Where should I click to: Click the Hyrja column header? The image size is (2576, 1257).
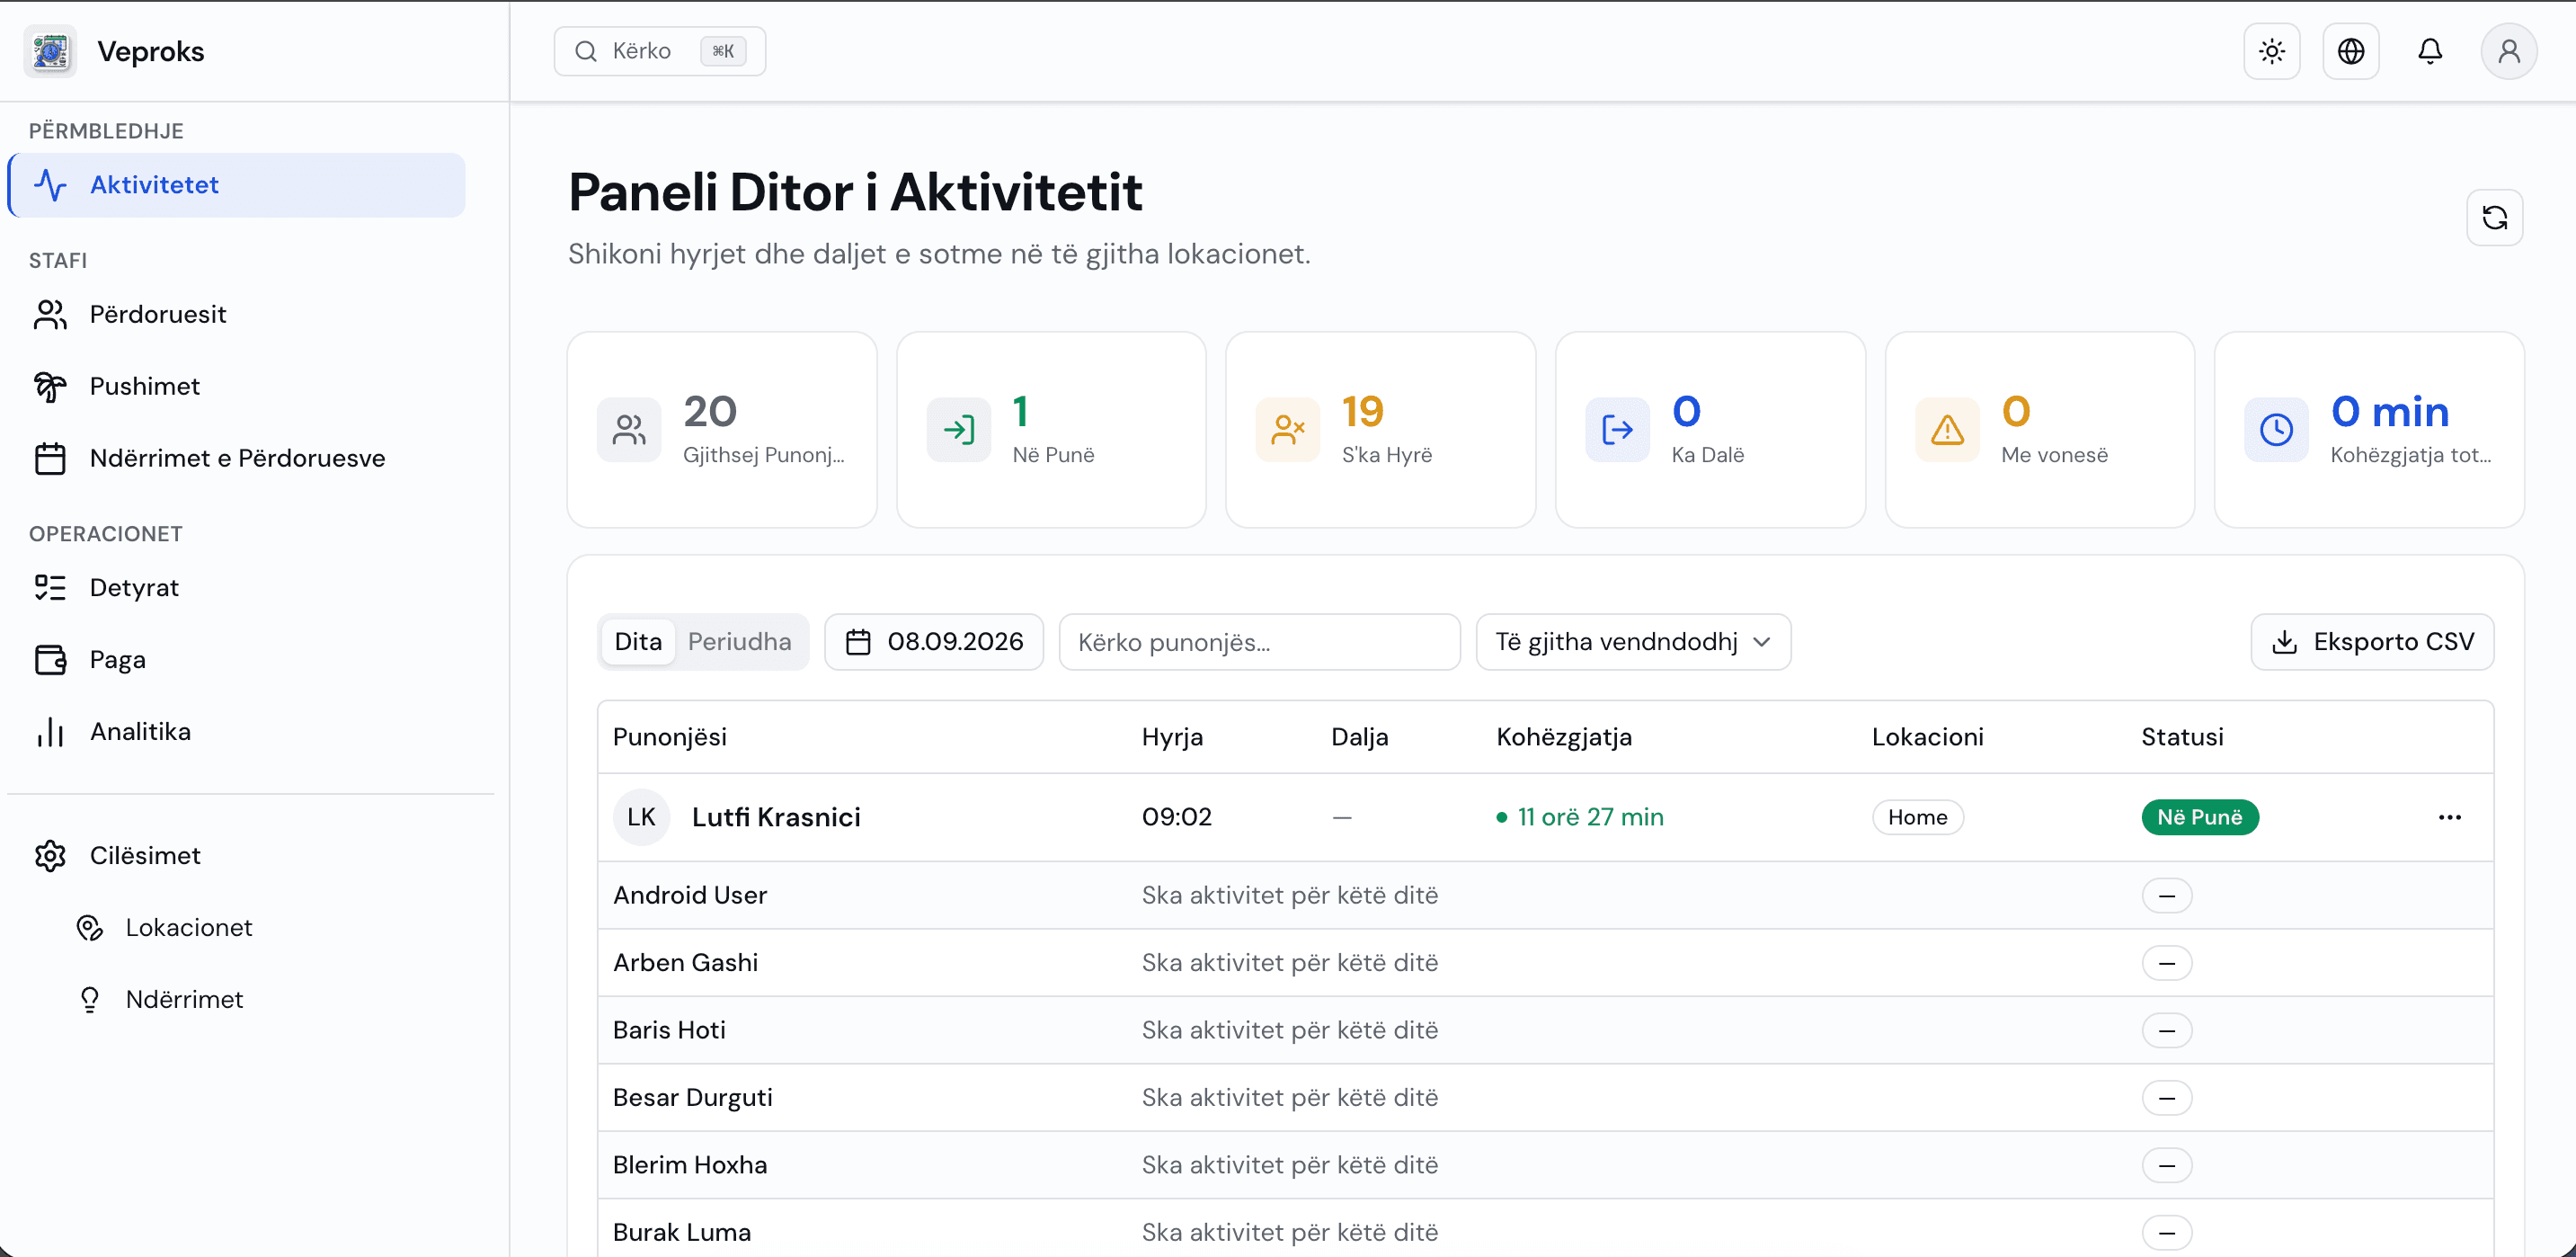tap(1172, 737)
